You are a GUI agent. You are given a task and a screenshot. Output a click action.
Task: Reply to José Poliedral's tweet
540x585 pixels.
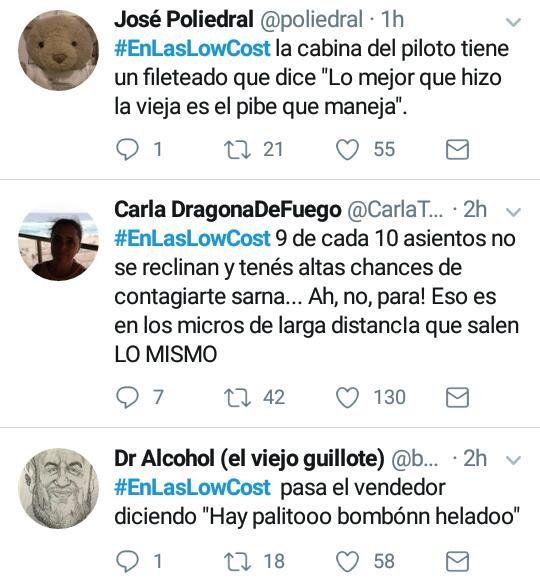pos(127,150)
